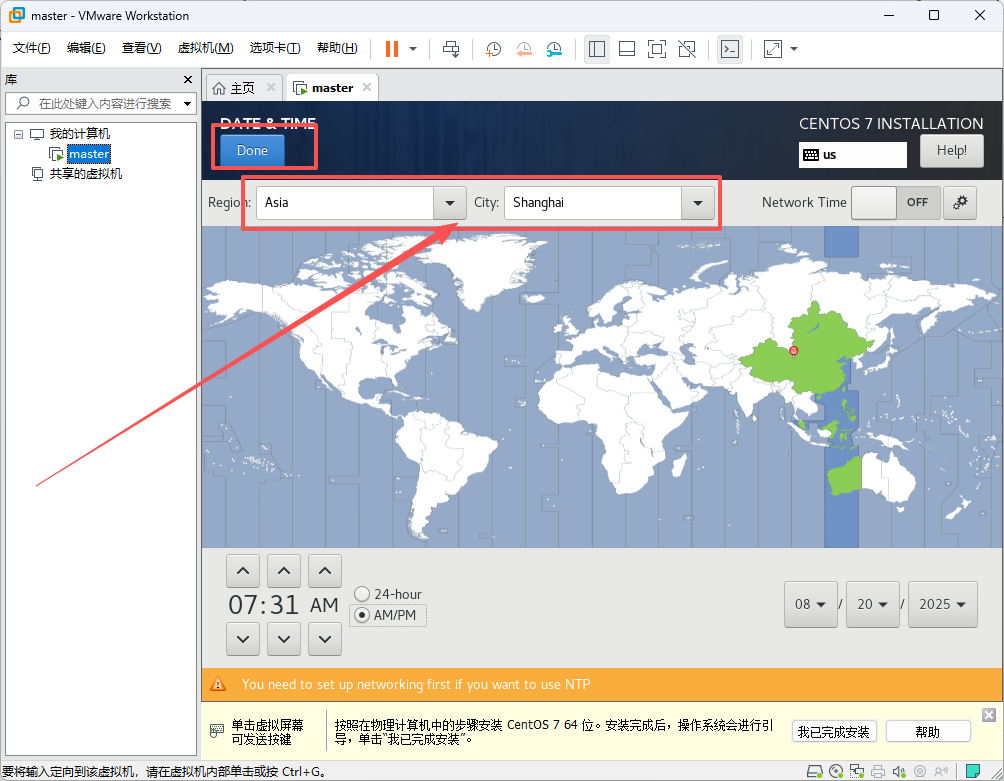This screenshot has width=1004, height=781.
Task: Close the 库 library panel
Action: point(188,79)
